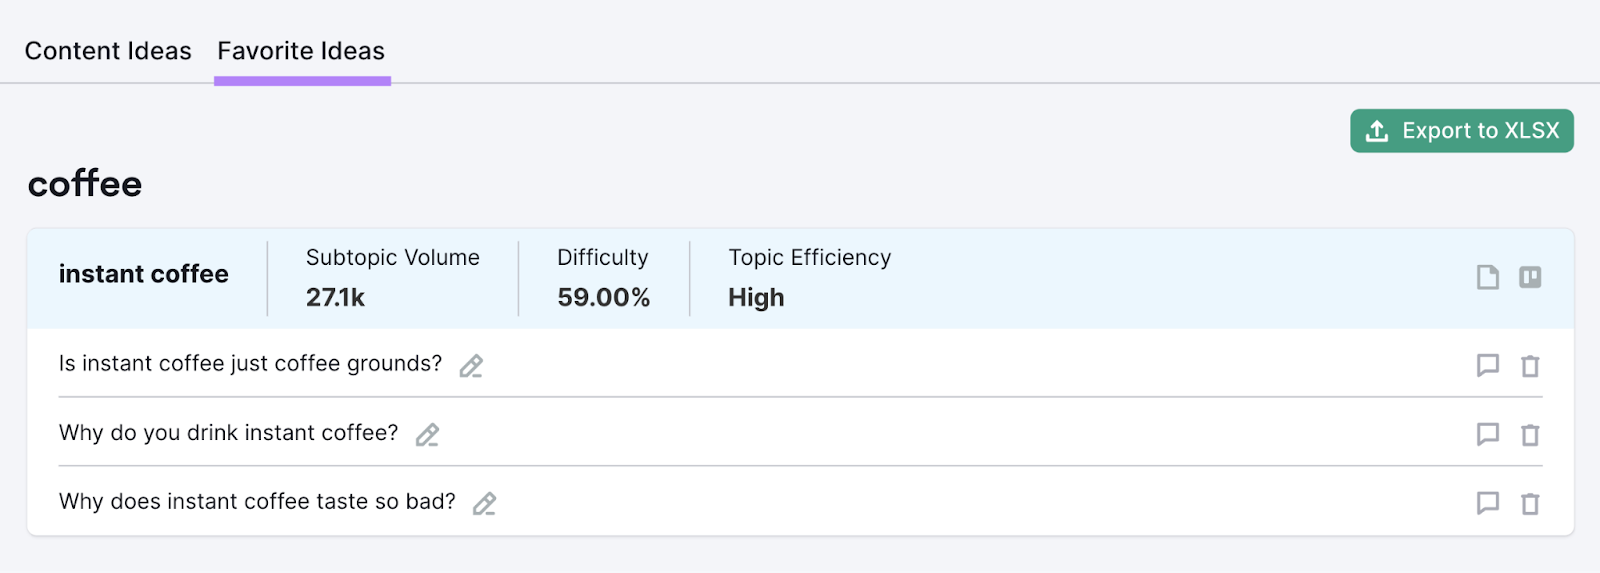The image size is (1600, 573).
Task: Click the Topic Efficiency High value
Action: pyautogui.click(x=756, y=298)
